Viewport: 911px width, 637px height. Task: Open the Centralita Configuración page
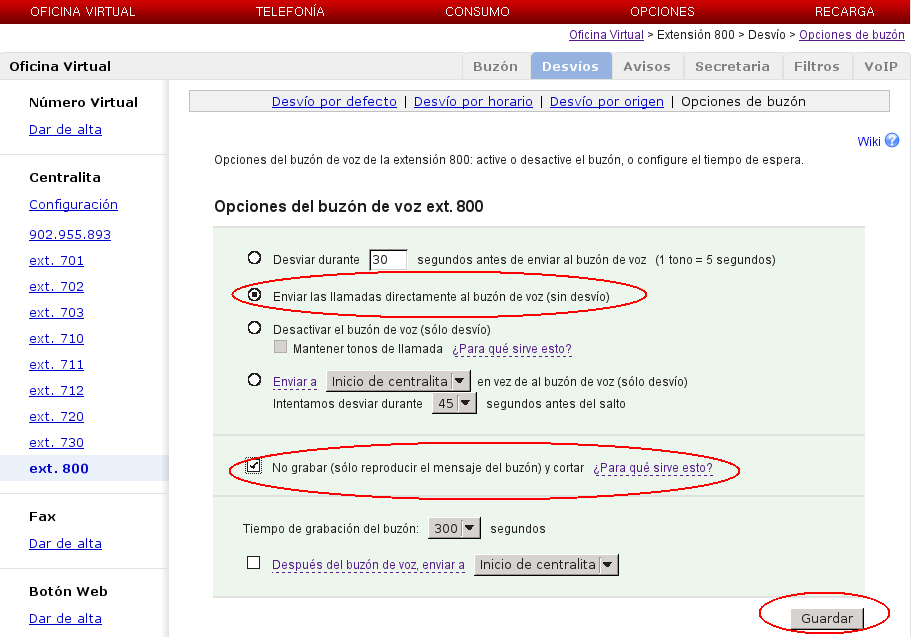tap(73, 203)
